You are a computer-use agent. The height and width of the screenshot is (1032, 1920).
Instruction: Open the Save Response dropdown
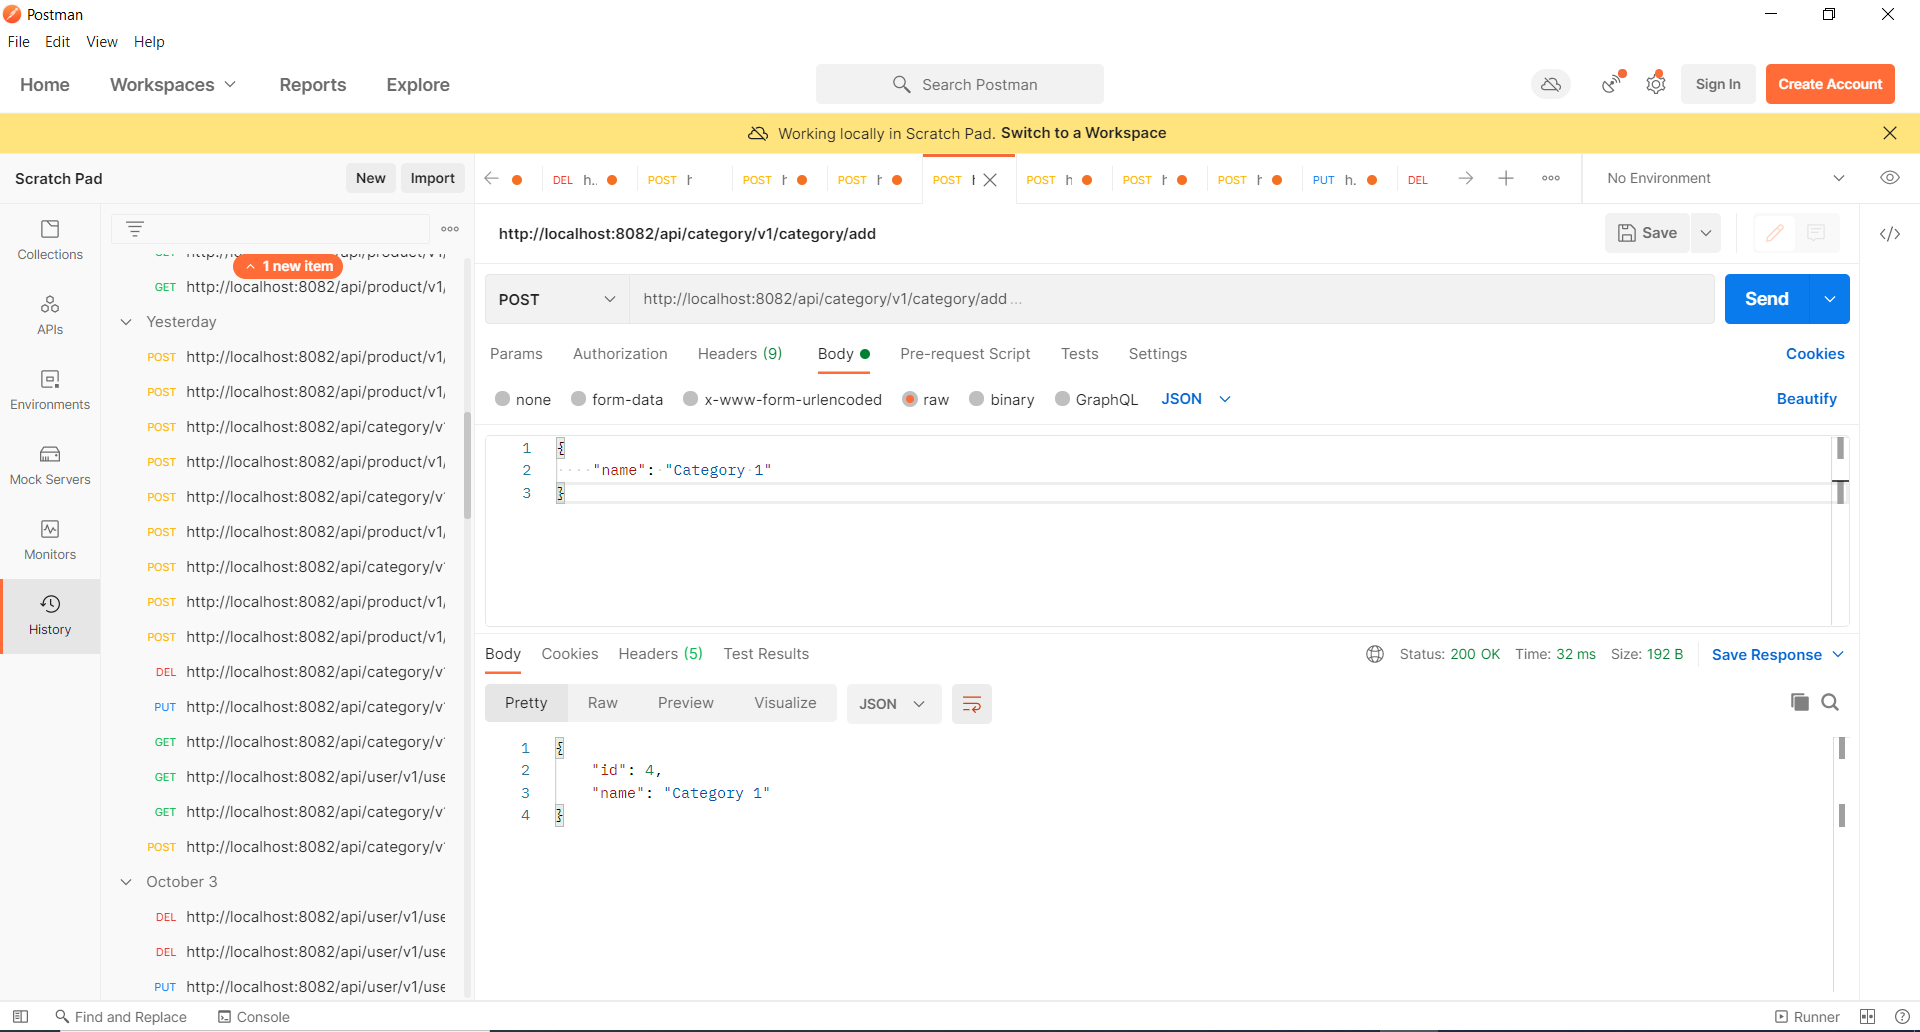(1777, 655)
